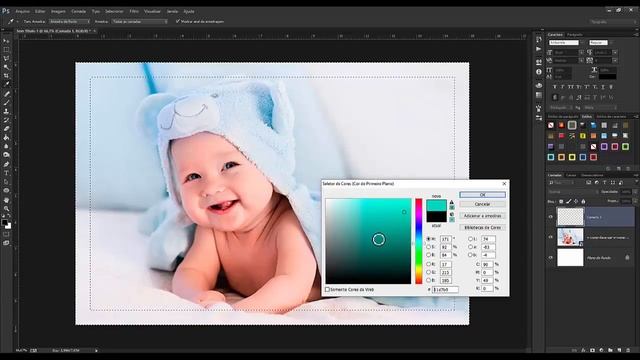The height and width of the screenshot is (360, 640).
Task: Click the Cancelar button
Action: click(482, 204)
